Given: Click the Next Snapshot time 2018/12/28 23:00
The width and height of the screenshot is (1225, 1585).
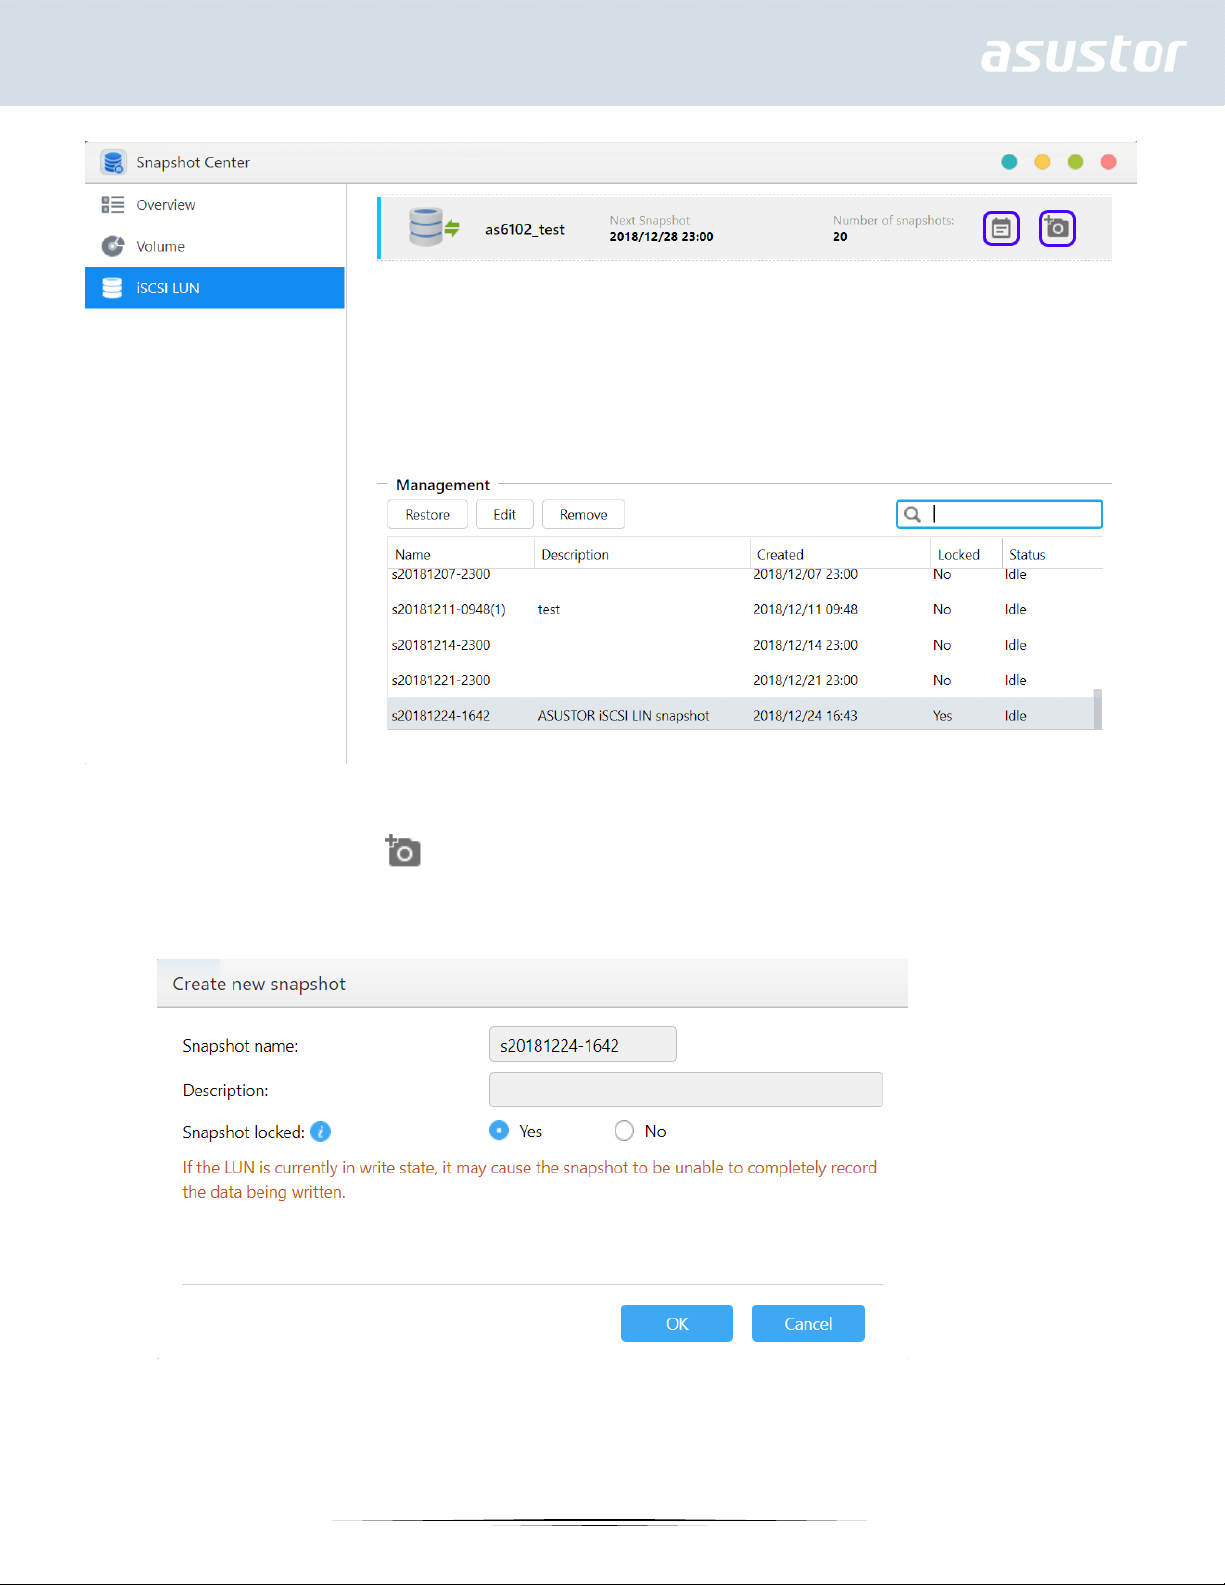Looking at the screenshot, I should pos(661,237).
